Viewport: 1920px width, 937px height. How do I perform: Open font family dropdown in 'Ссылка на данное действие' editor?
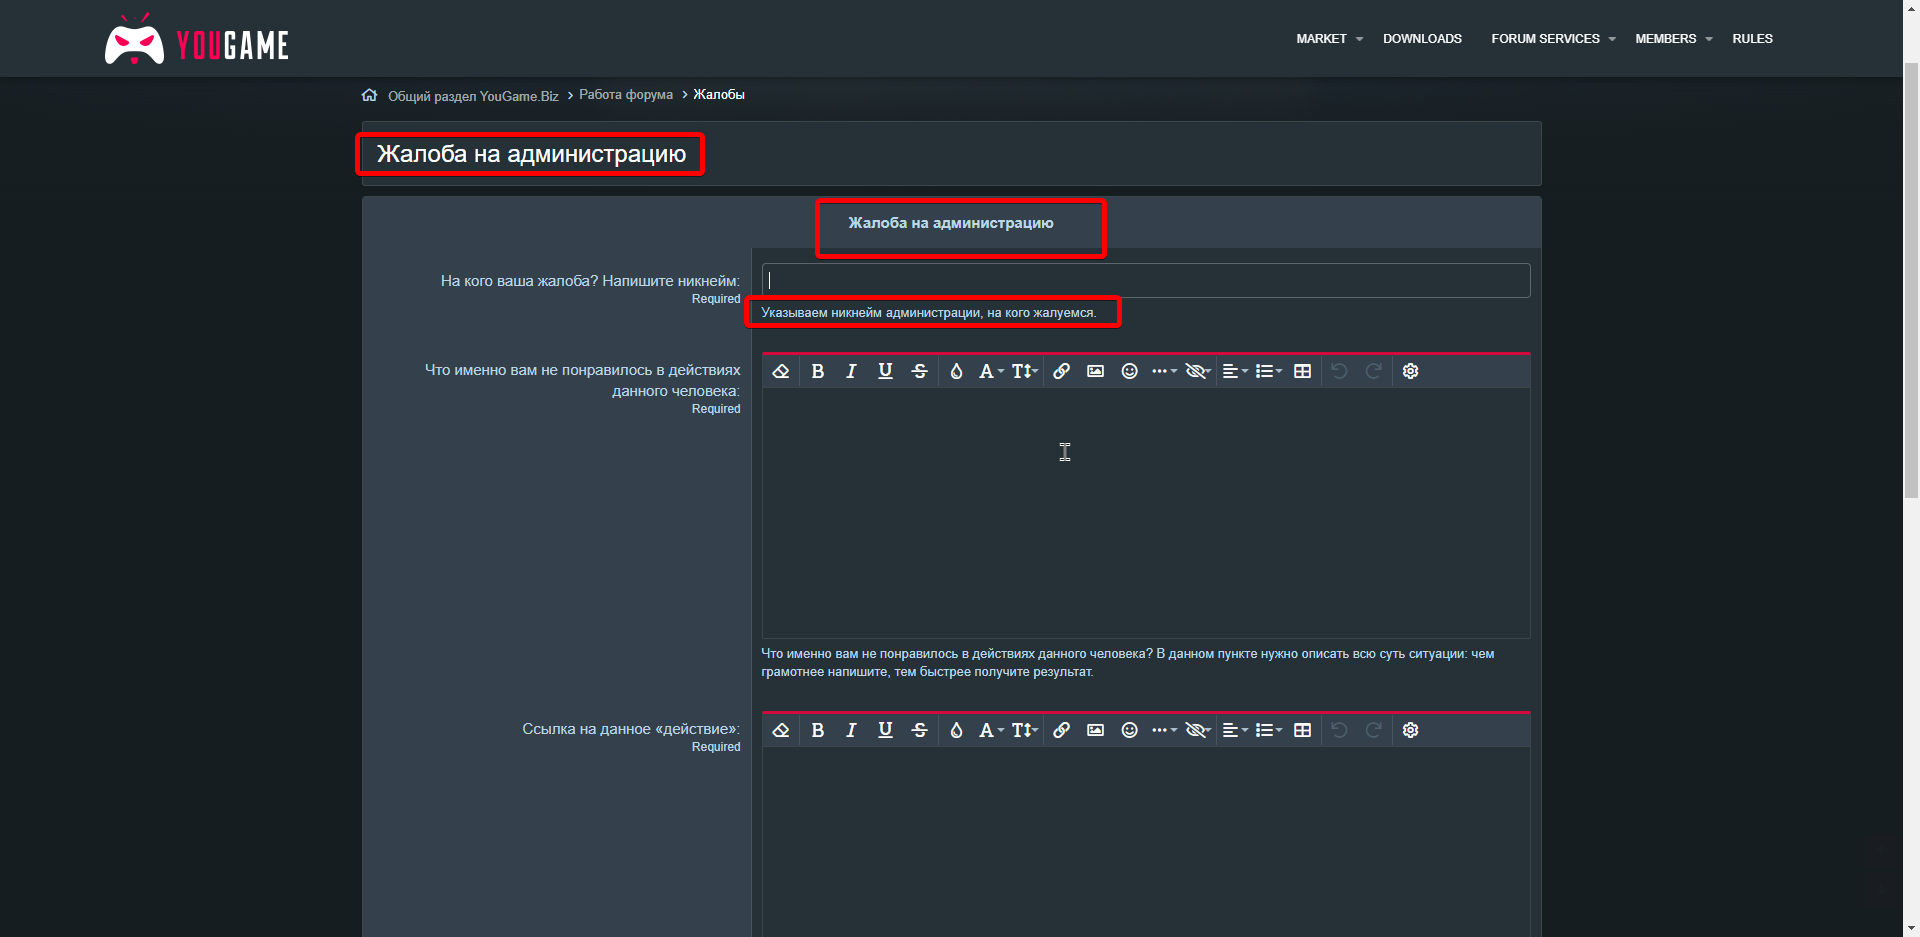pos(991,730)
